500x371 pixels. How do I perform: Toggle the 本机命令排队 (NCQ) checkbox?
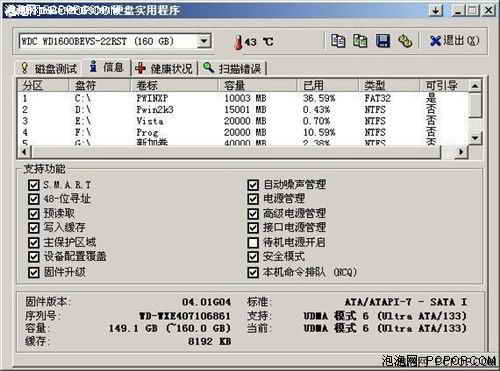pos(253,272)
